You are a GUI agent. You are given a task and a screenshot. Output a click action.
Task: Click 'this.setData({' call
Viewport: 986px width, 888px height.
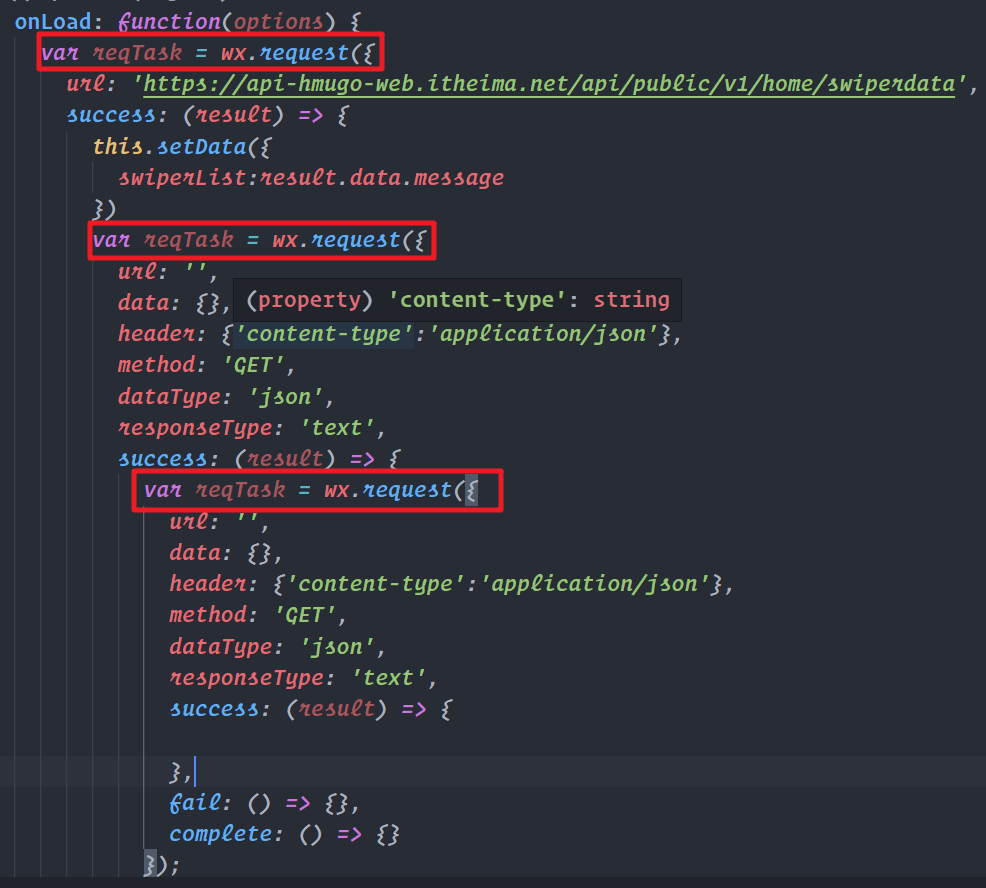[182, 147]
